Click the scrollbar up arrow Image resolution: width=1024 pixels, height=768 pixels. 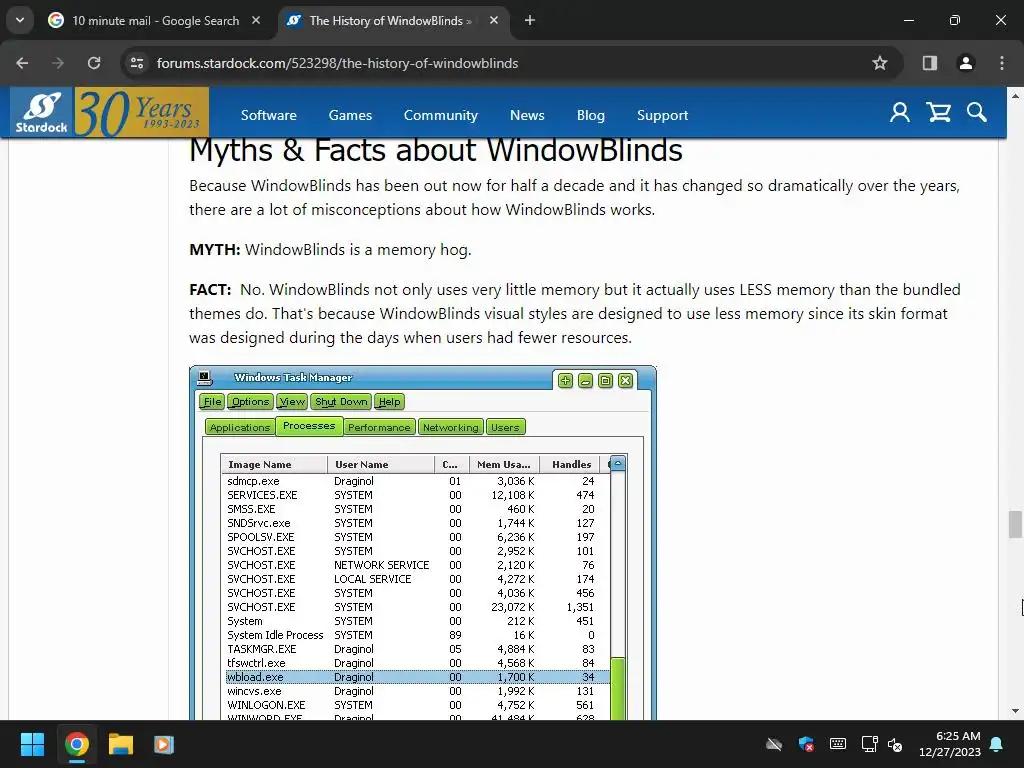[1015, 96]
